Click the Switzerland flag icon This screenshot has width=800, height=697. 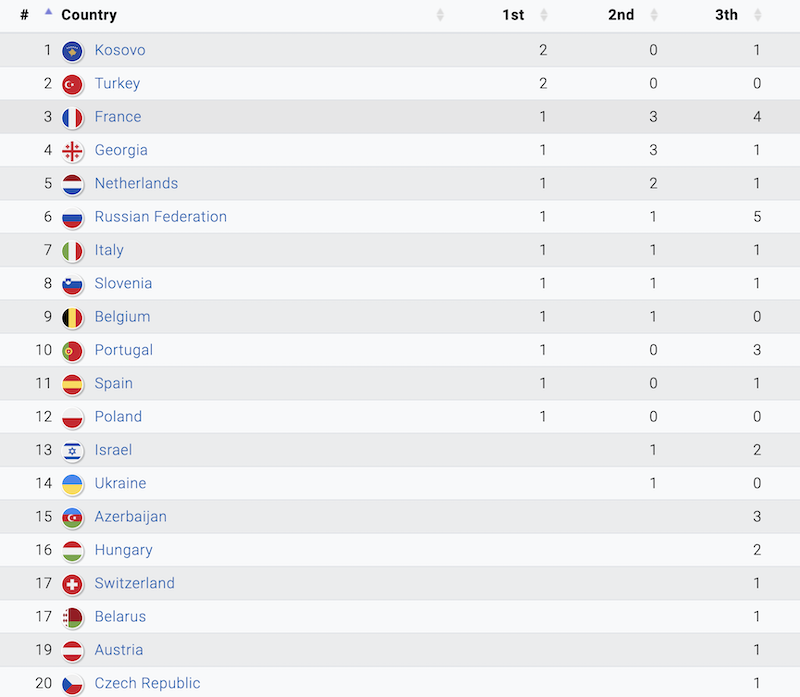click(72, 583)
